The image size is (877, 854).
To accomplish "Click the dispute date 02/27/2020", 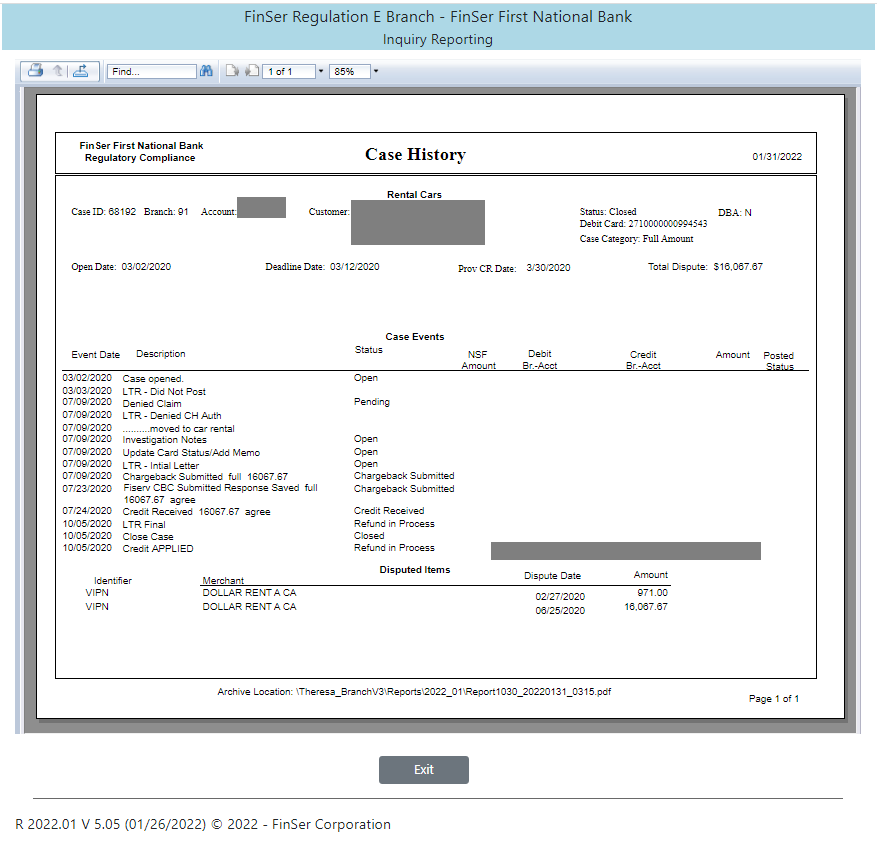I will pos(560,597).
